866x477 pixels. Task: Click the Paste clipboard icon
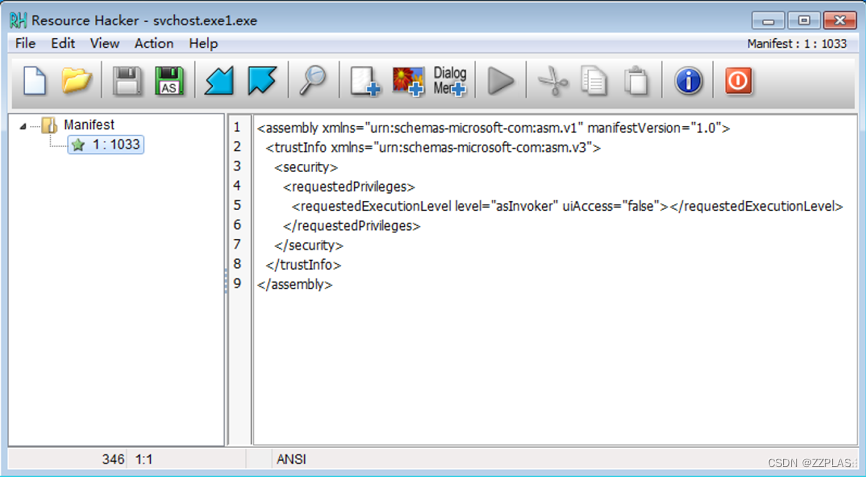pyautogui.click(x=636, y=81)
